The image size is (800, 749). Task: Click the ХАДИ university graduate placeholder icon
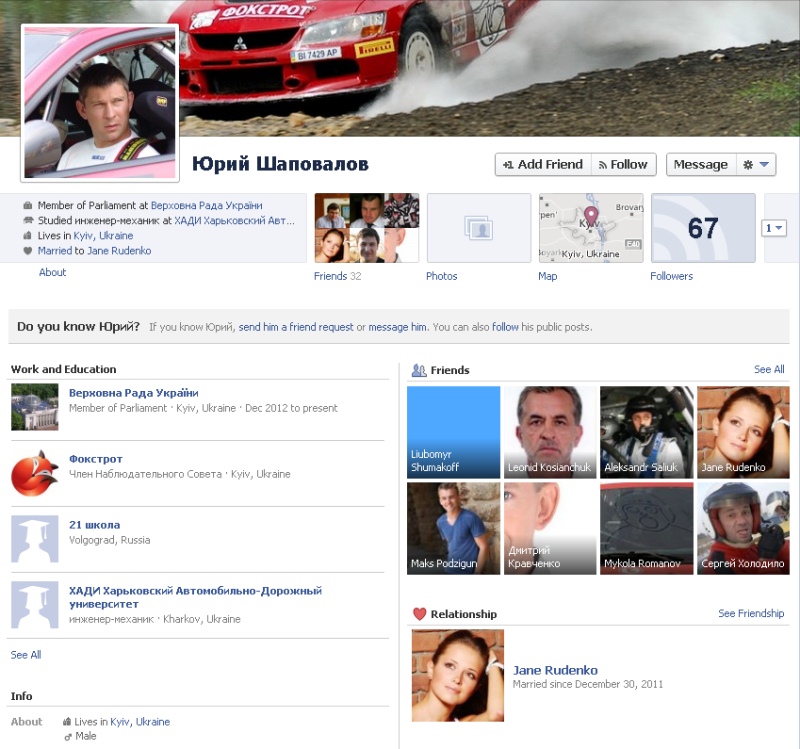[35, 604]
